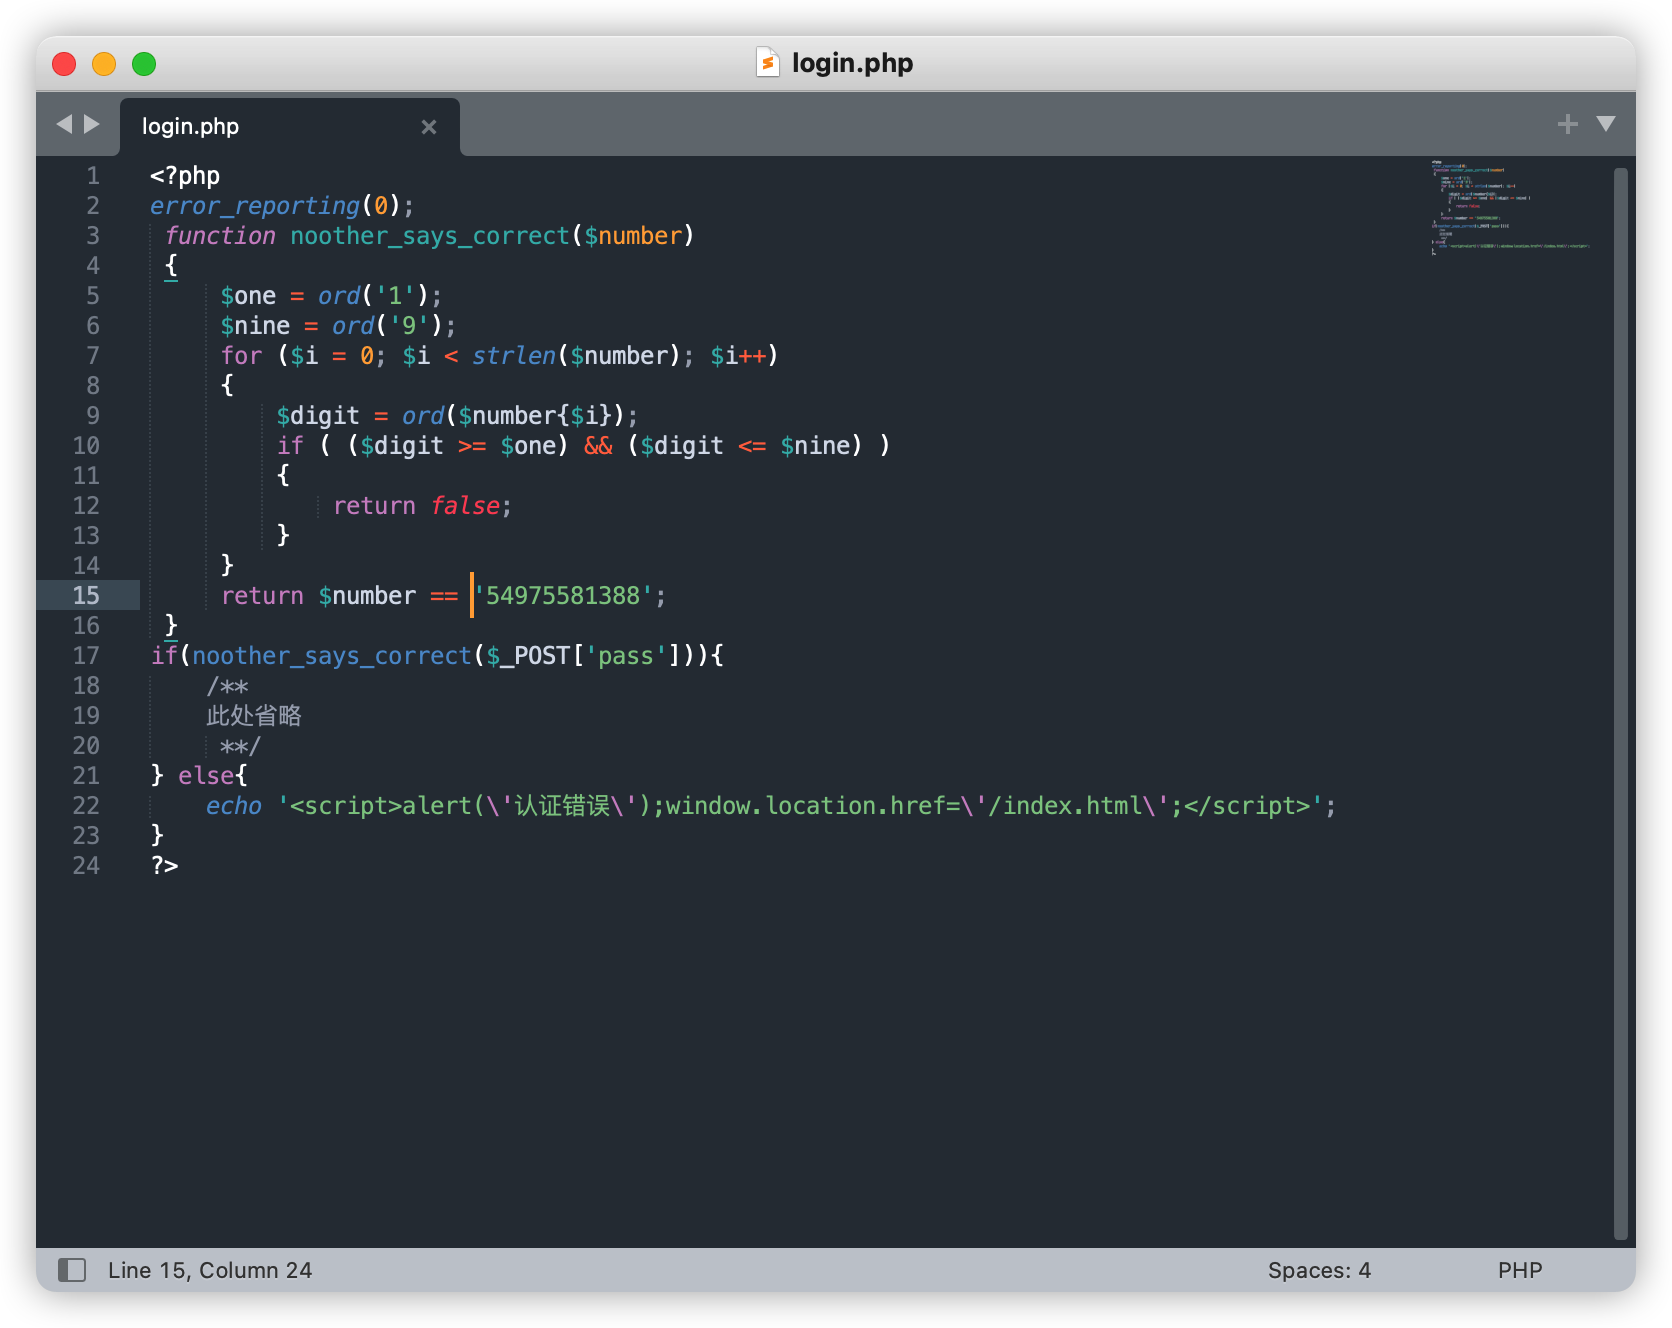Click 'error_reporting' on line 2
This screenshot has width=1672, height=1328.
pyautogui.click(x=255, y=206)
